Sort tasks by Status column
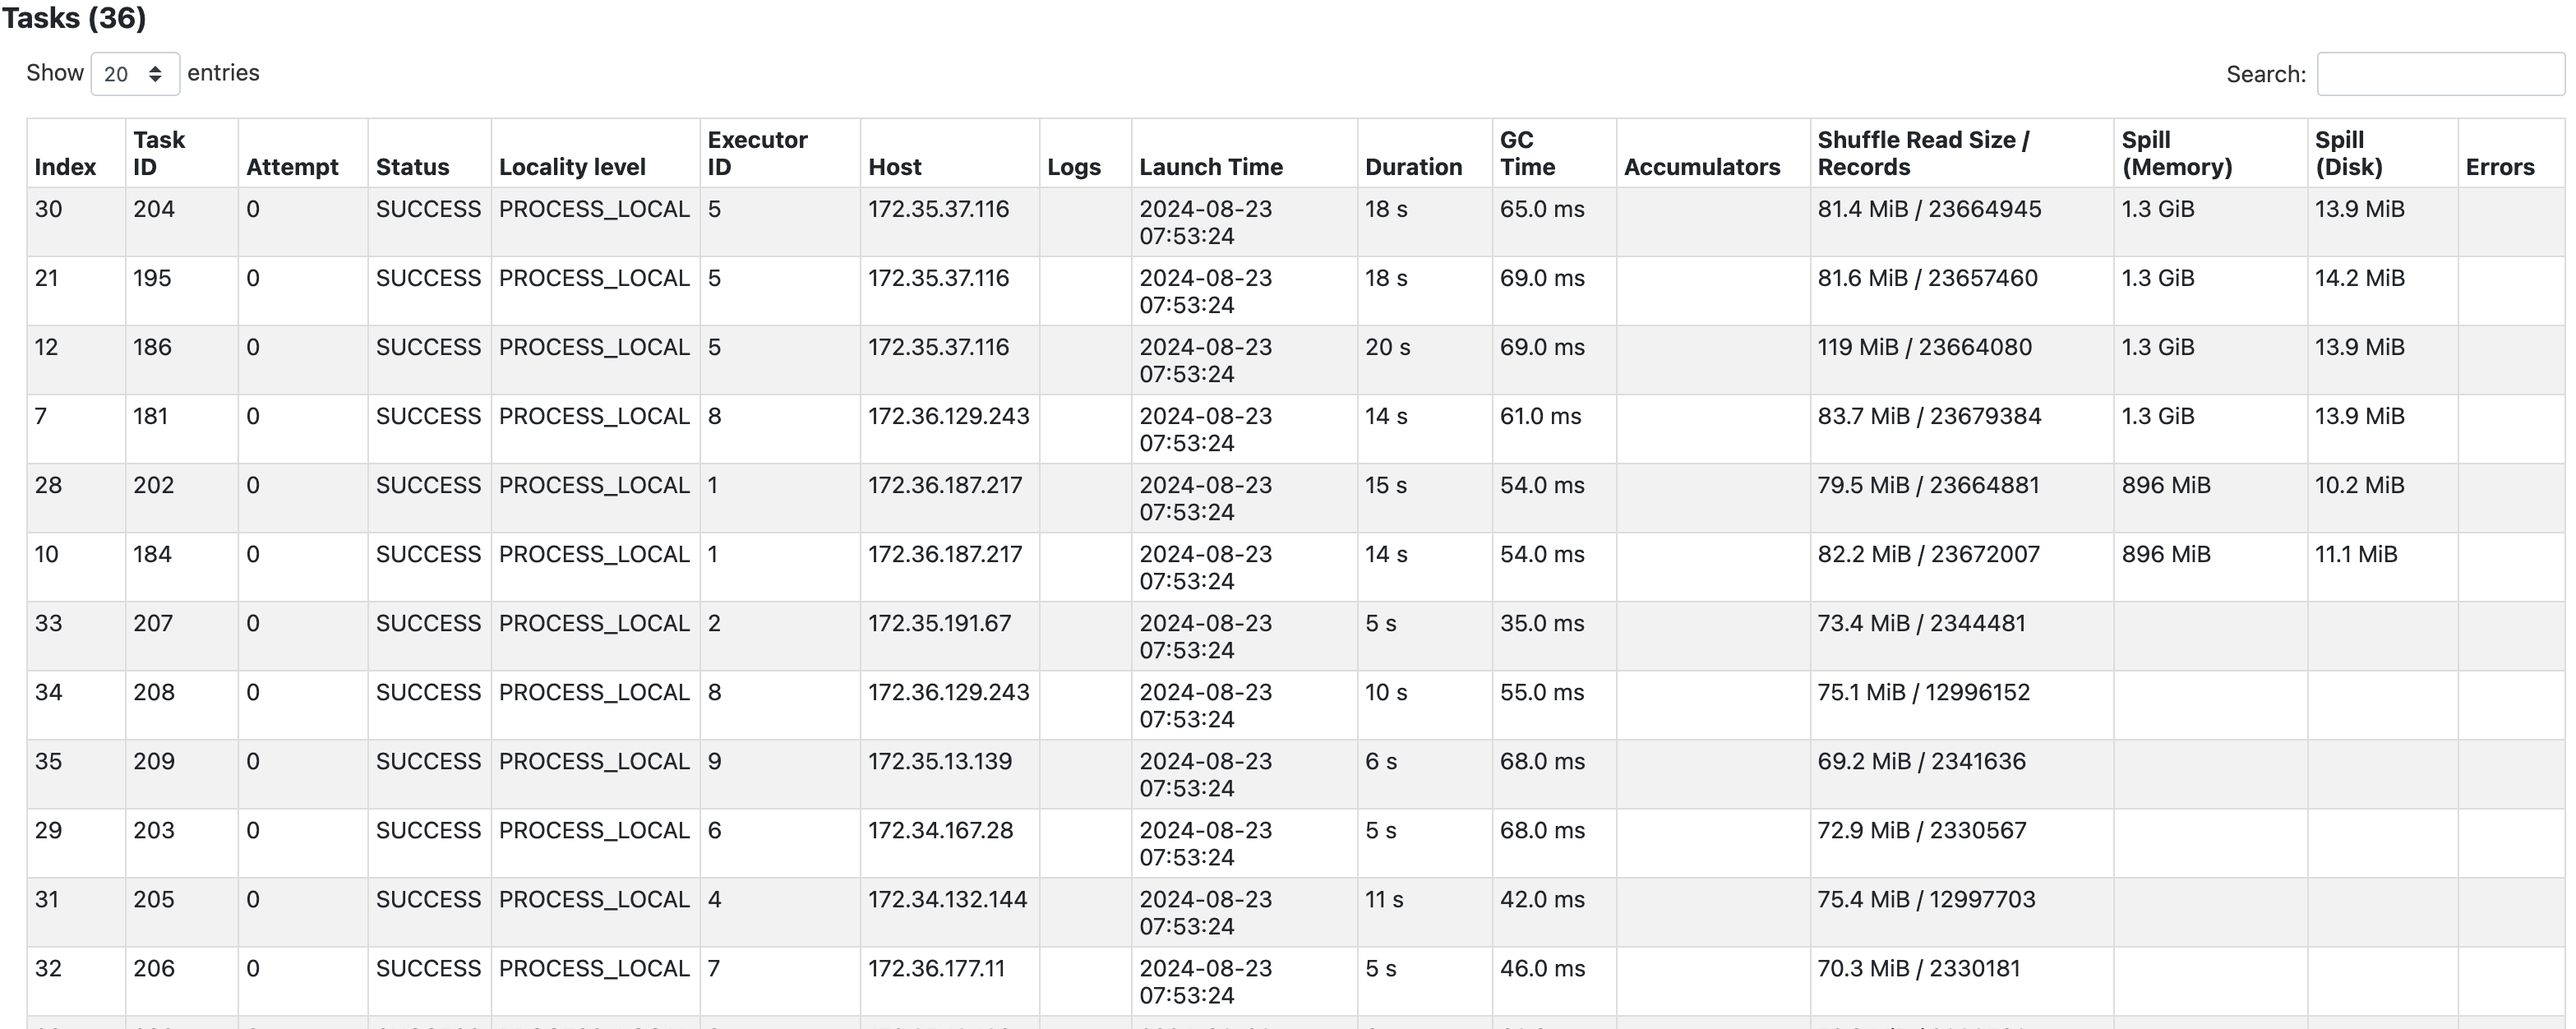This screenshot has width=2576, height=1029. 413,167
